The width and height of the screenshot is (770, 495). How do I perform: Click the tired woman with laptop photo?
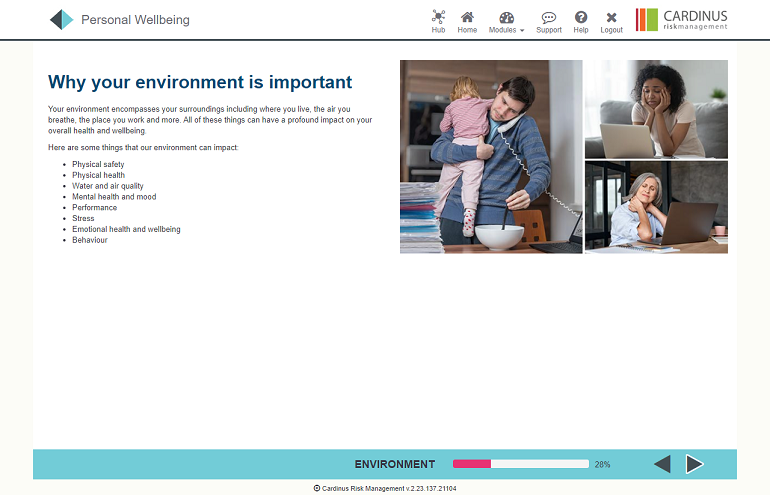656,109
